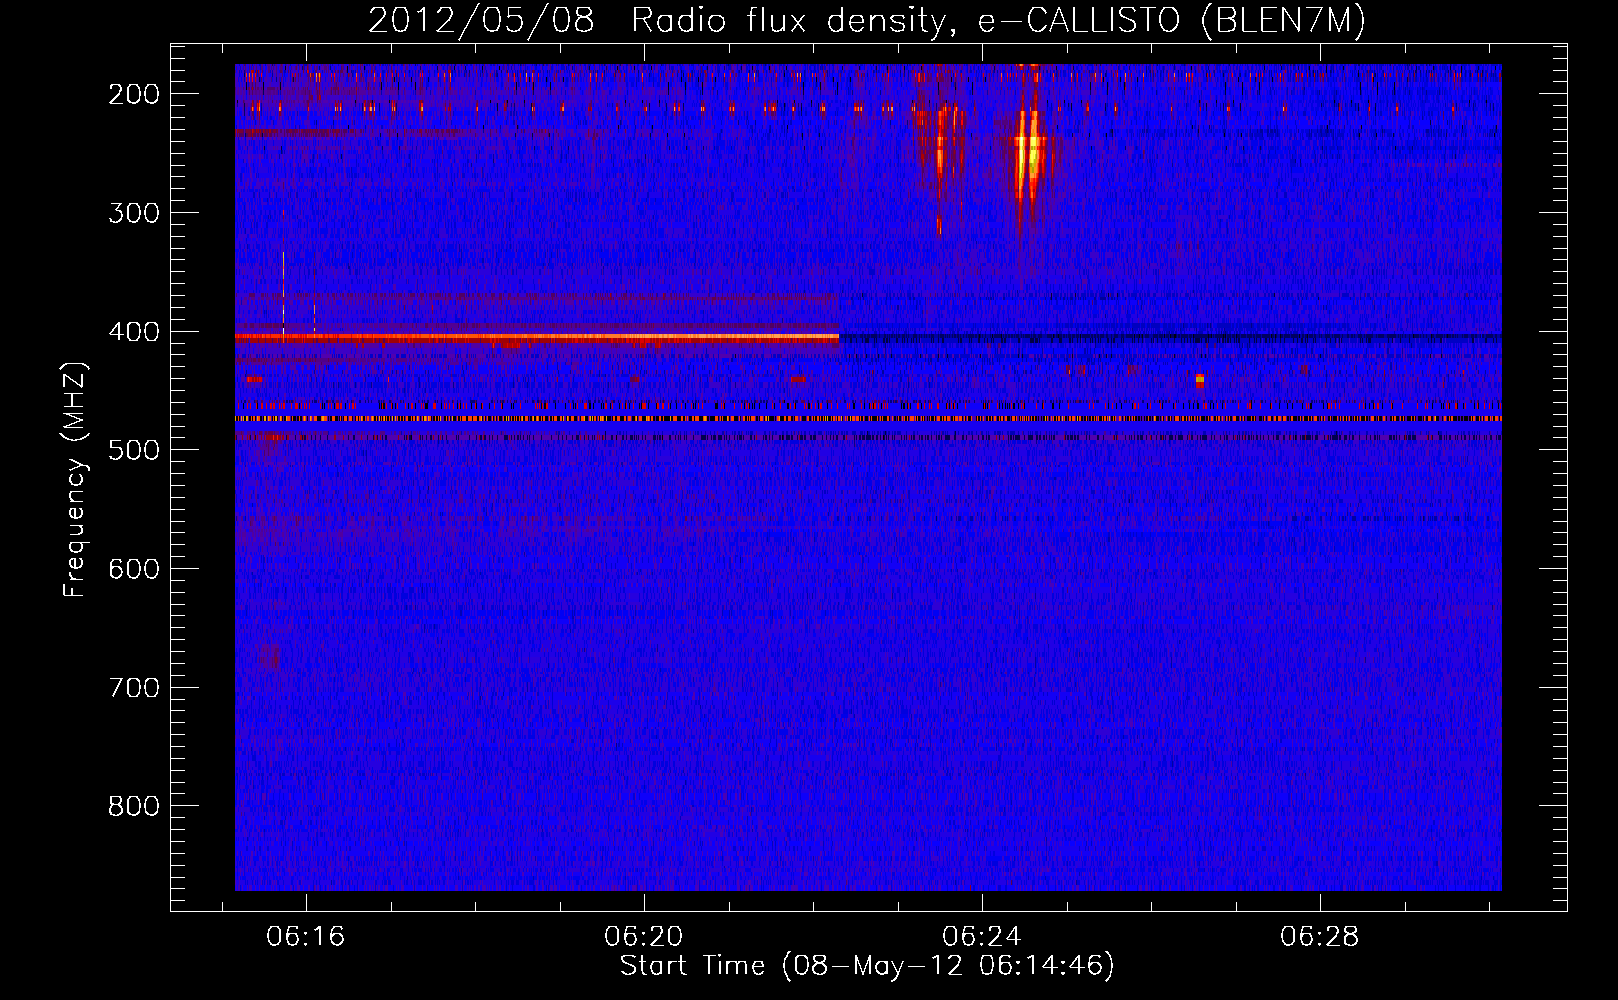Click the brightest yellow burst near 06:24
The height and width of the screenshot is (1000, 1618).
[x=1029, y=155]
